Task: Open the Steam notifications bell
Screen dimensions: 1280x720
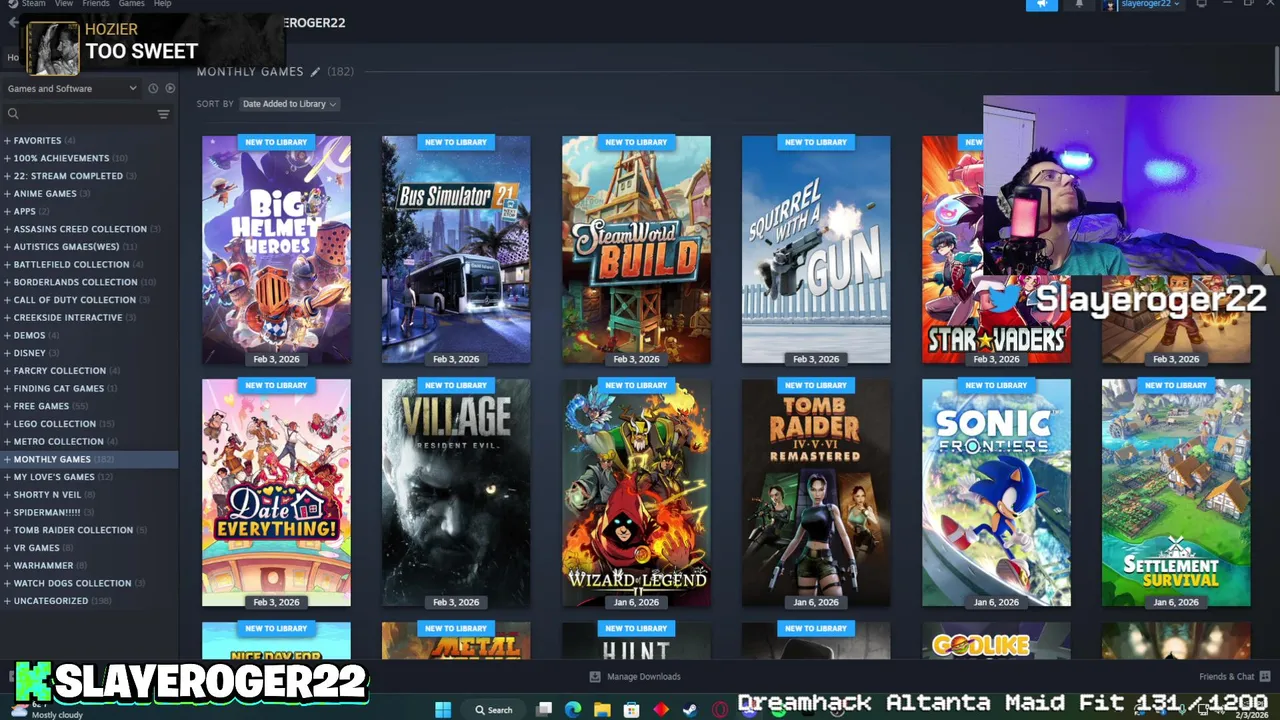Action: click(x=1079, y=4)
